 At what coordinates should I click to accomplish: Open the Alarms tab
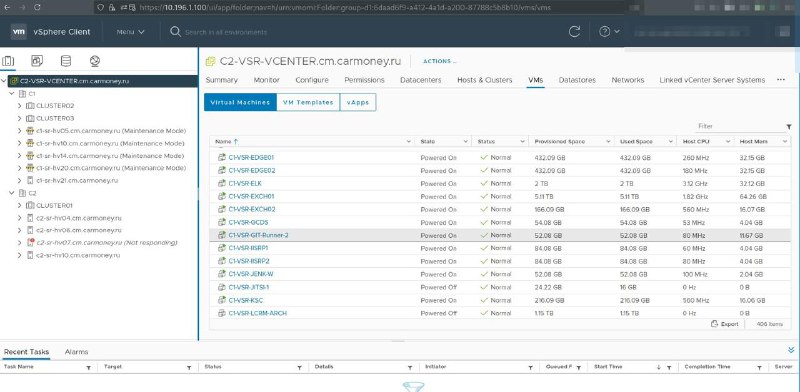pyautogui.click(x=77, y=352)
